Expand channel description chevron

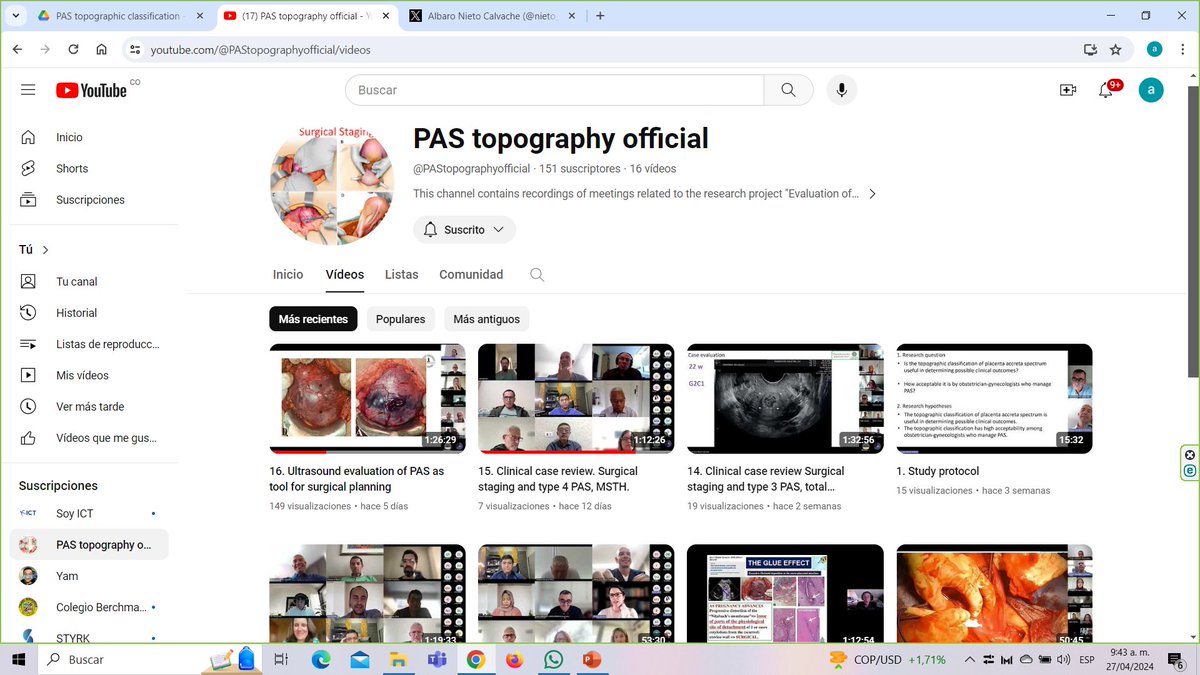point(872,194)
